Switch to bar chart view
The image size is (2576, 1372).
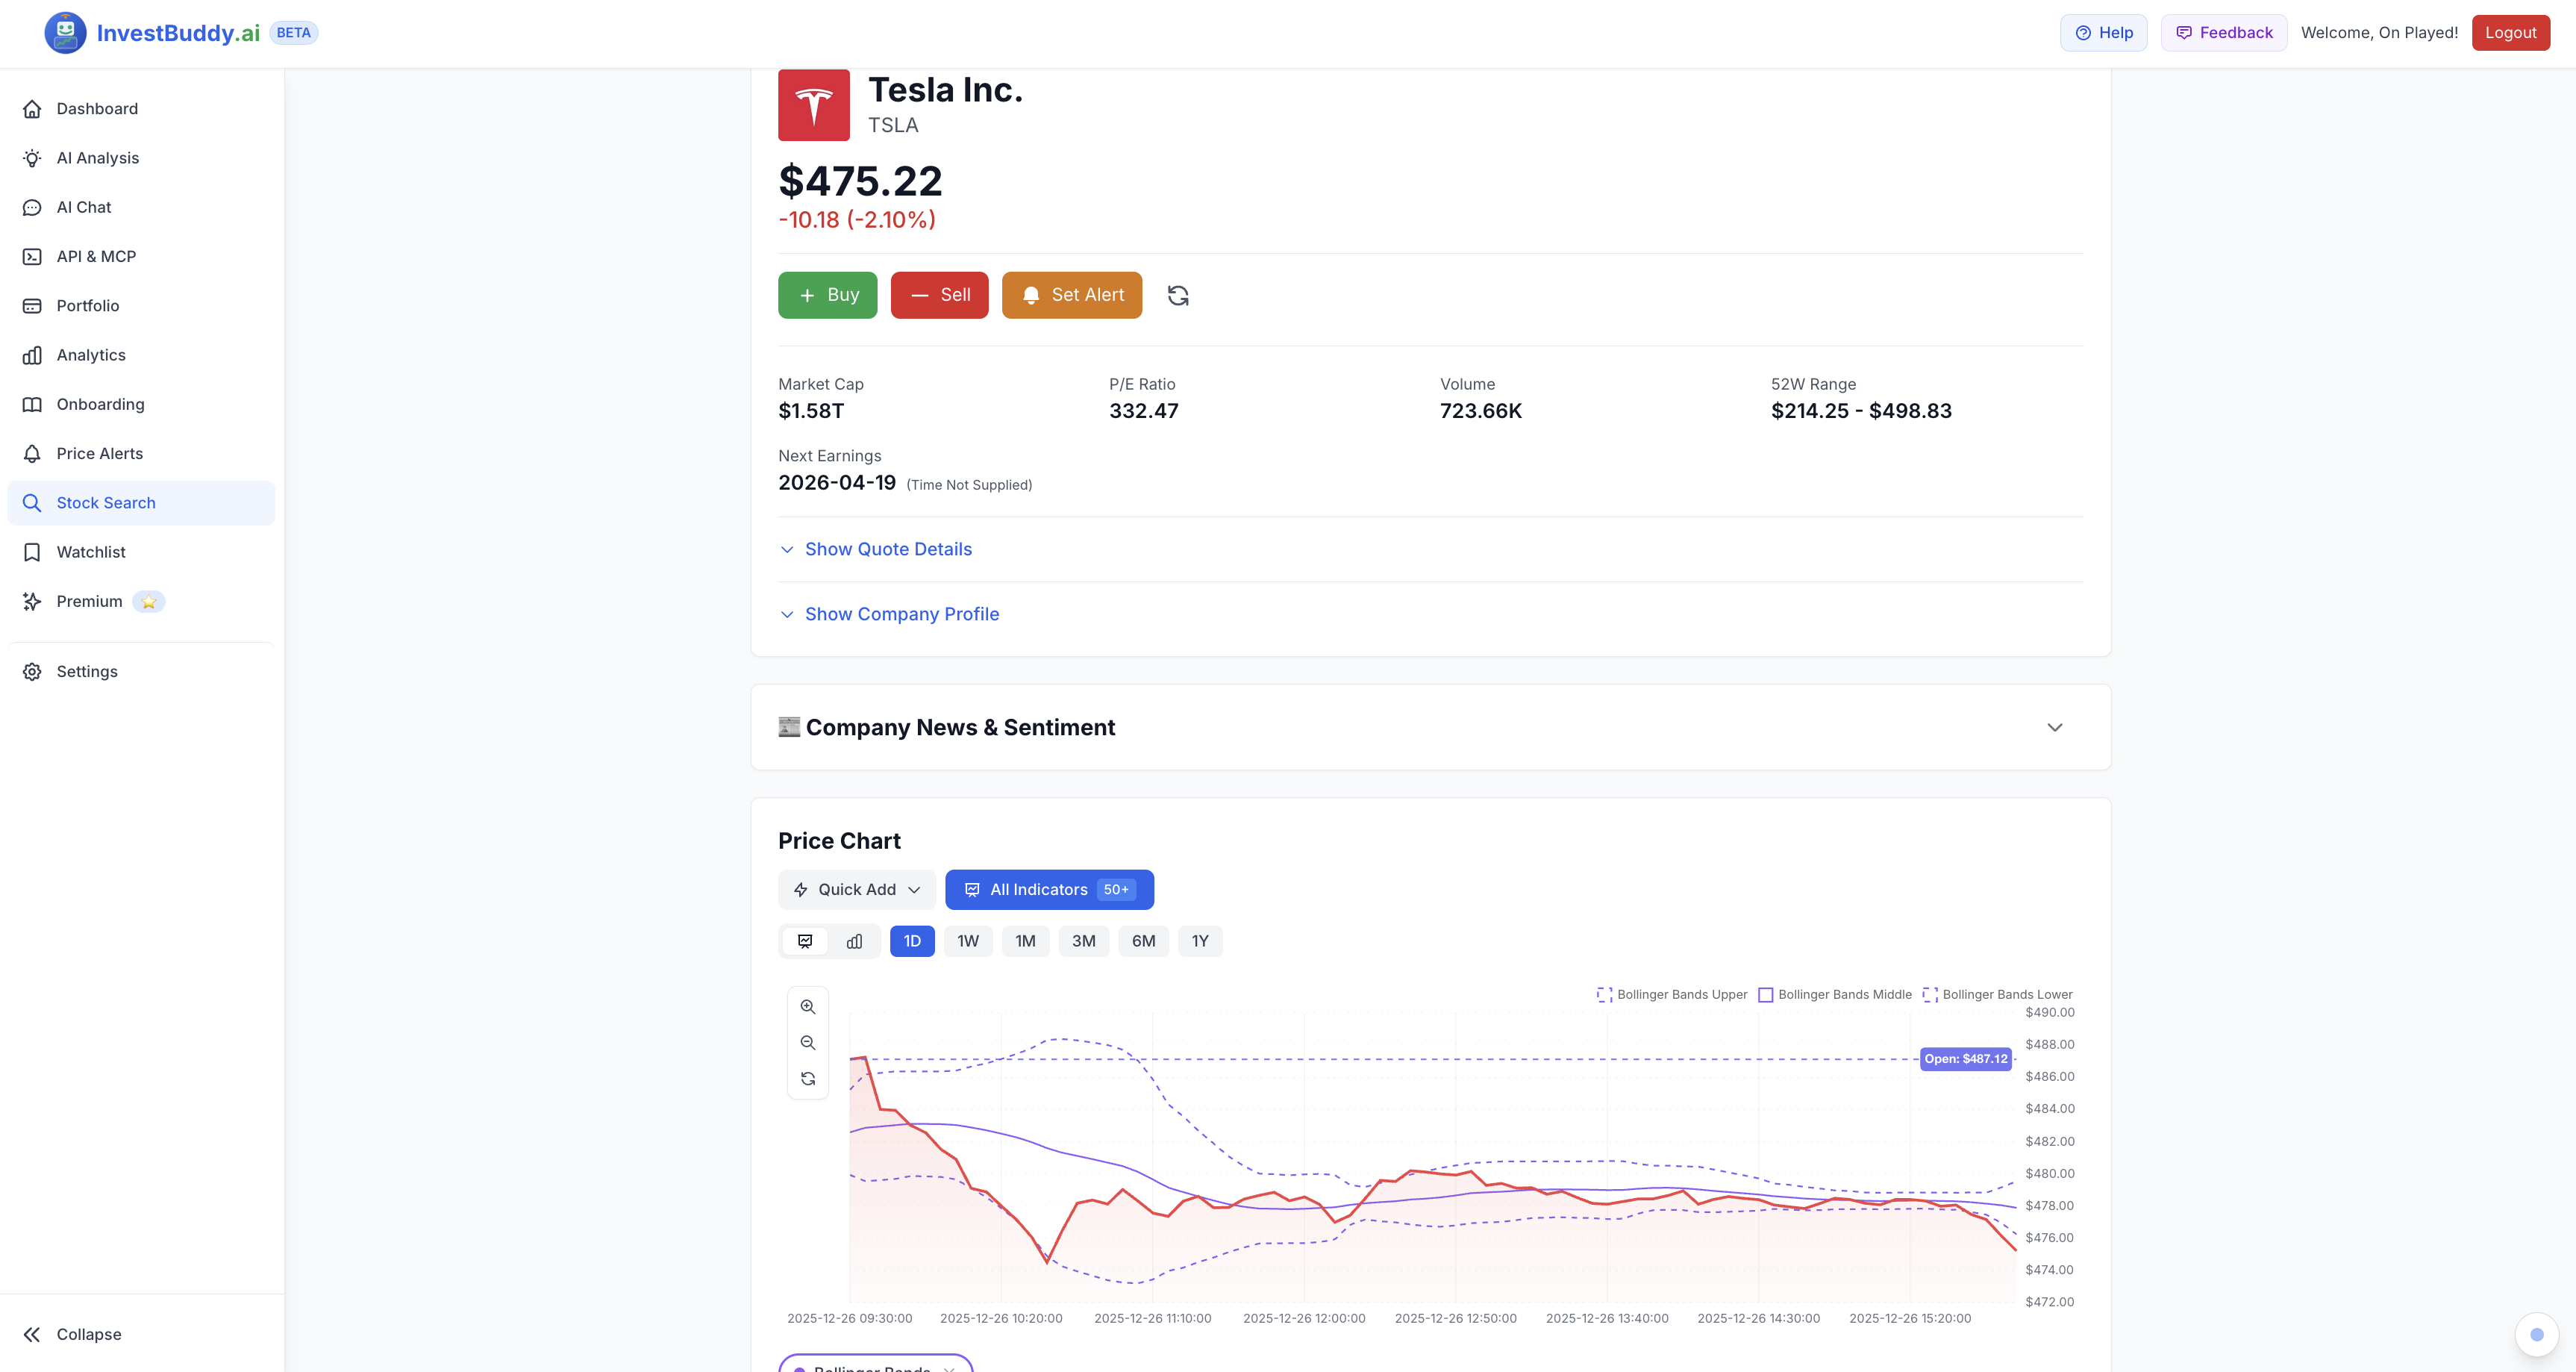click(x=853, y=941)
